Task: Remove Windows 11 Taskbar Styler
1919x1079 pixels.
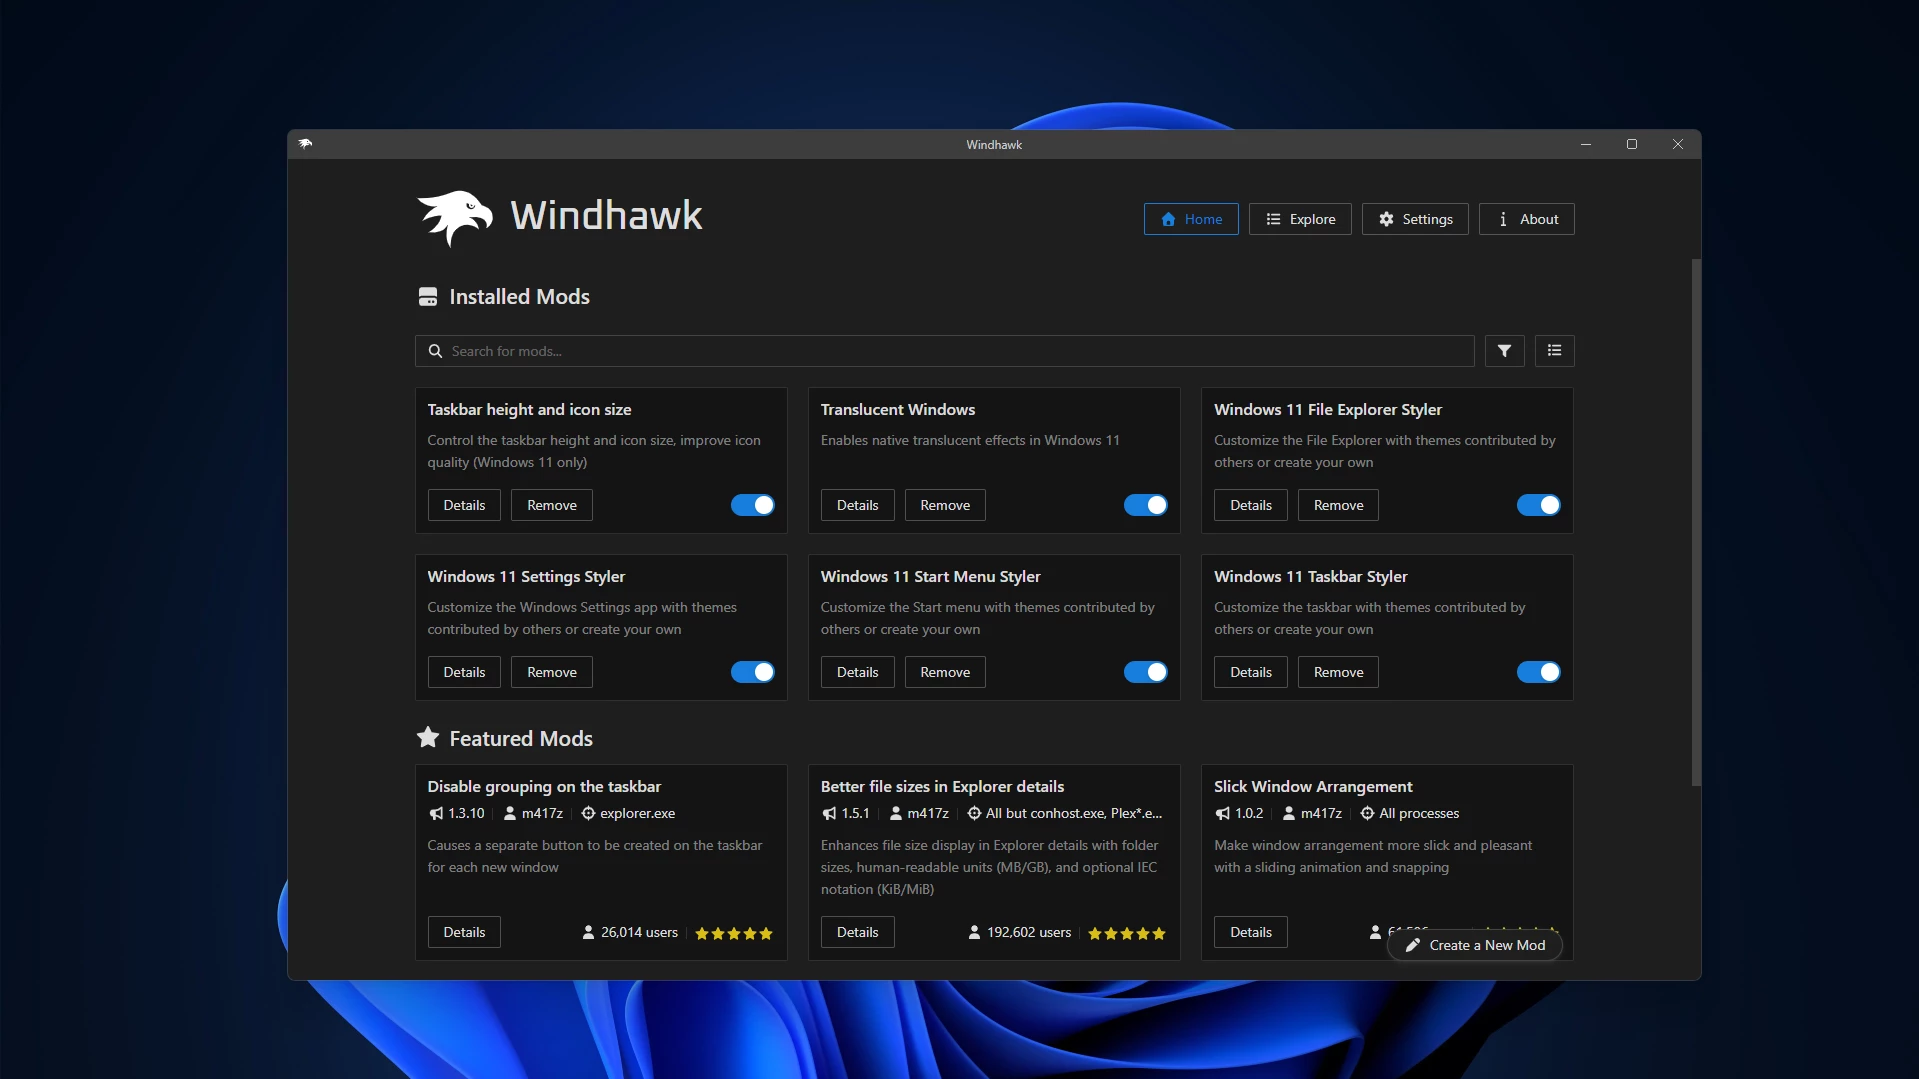Action: point(1338,672)
